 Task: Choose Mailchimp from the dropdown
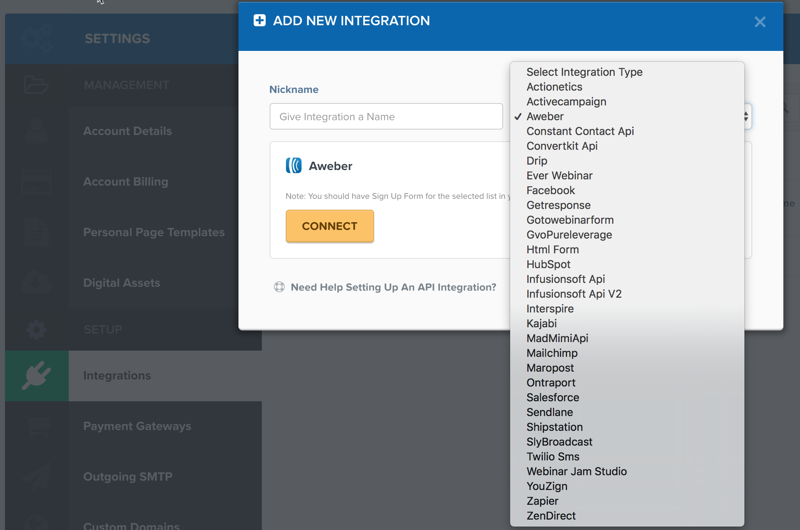click(627, 353)
